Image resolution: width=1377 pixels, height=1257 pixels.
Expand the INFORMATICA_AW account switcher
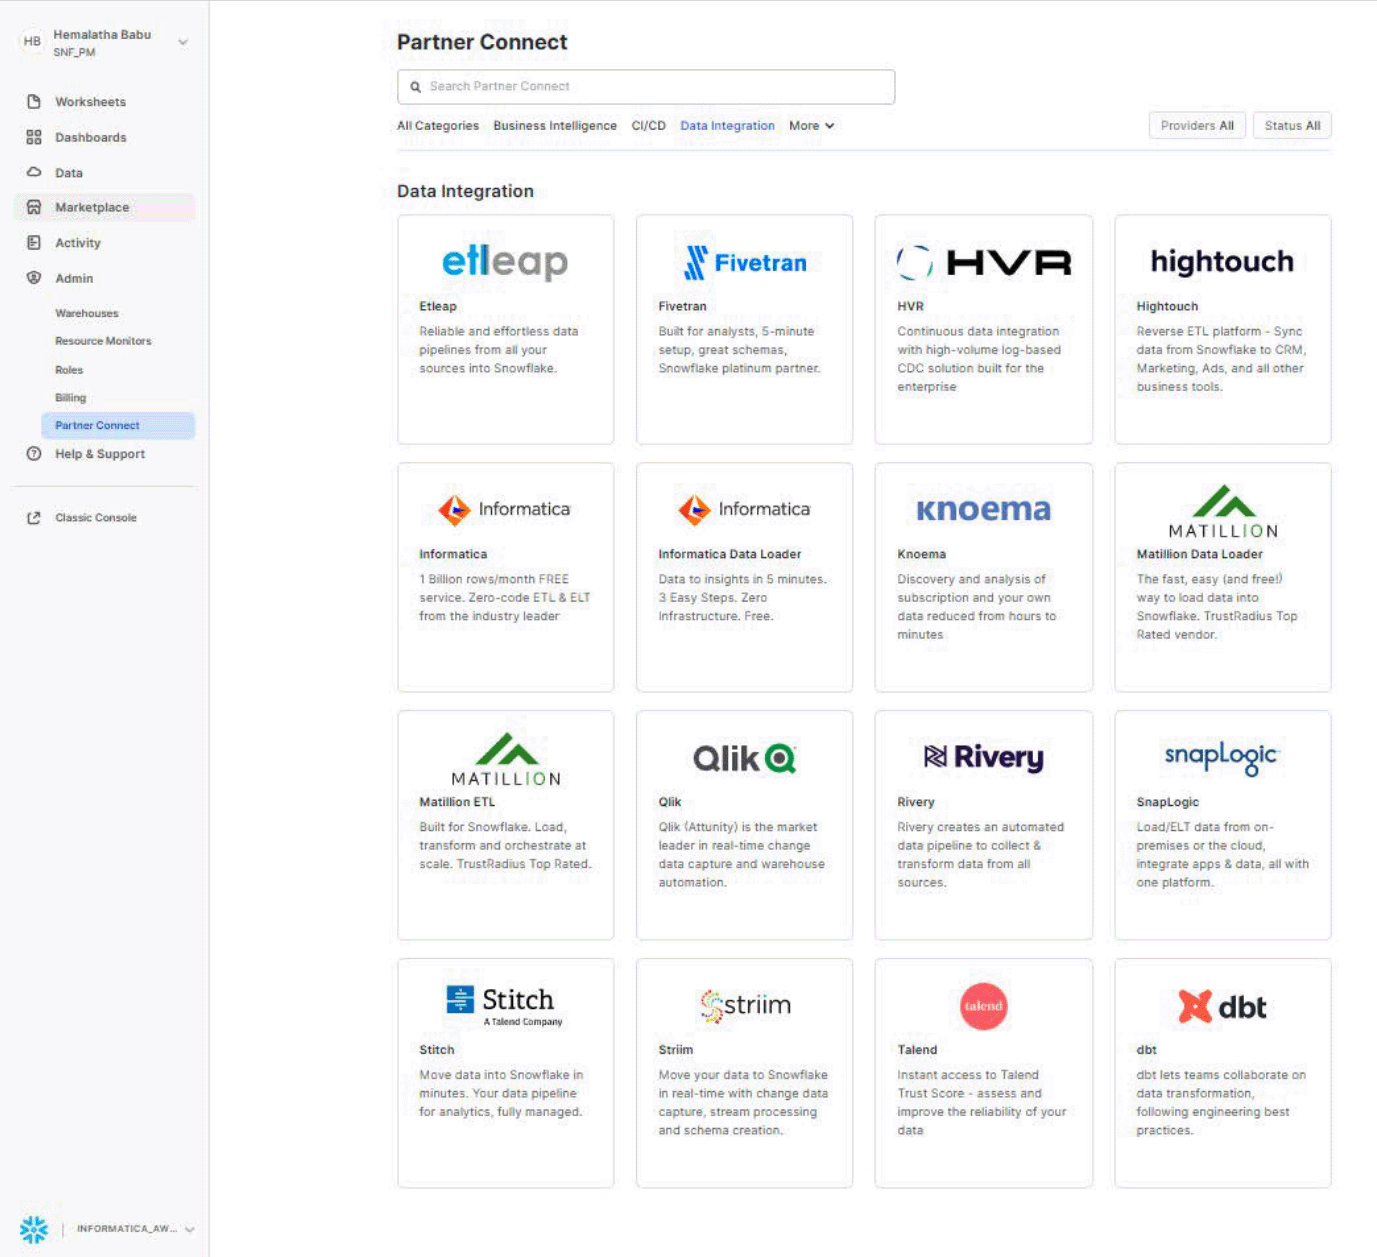click(x=189, y=1229)
